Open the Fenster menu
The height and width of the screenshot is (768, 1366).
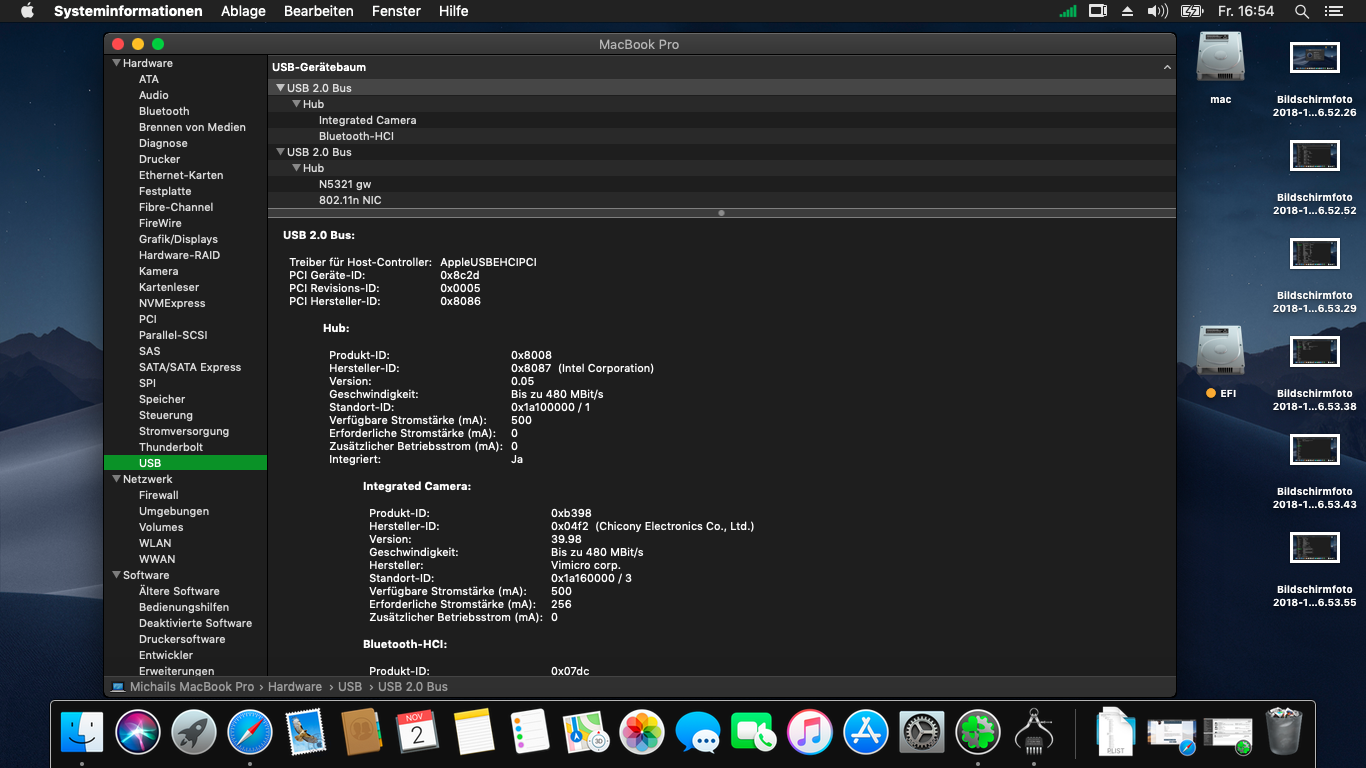(396, 11)
